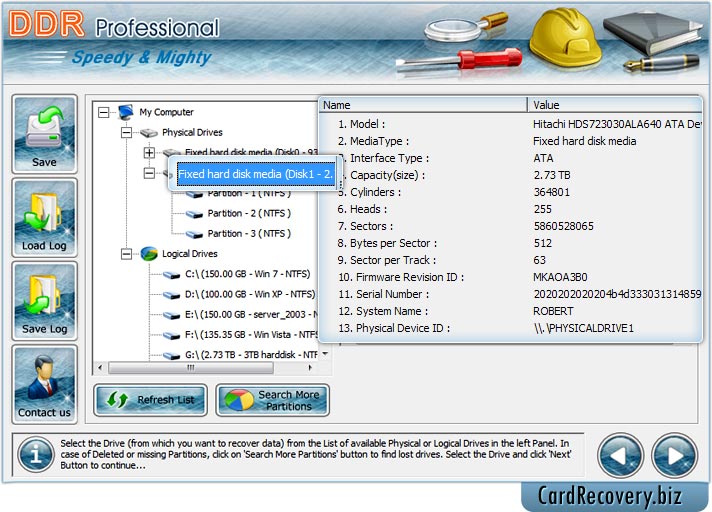
Task: Click the Value column header
Action: coord(615,105)
